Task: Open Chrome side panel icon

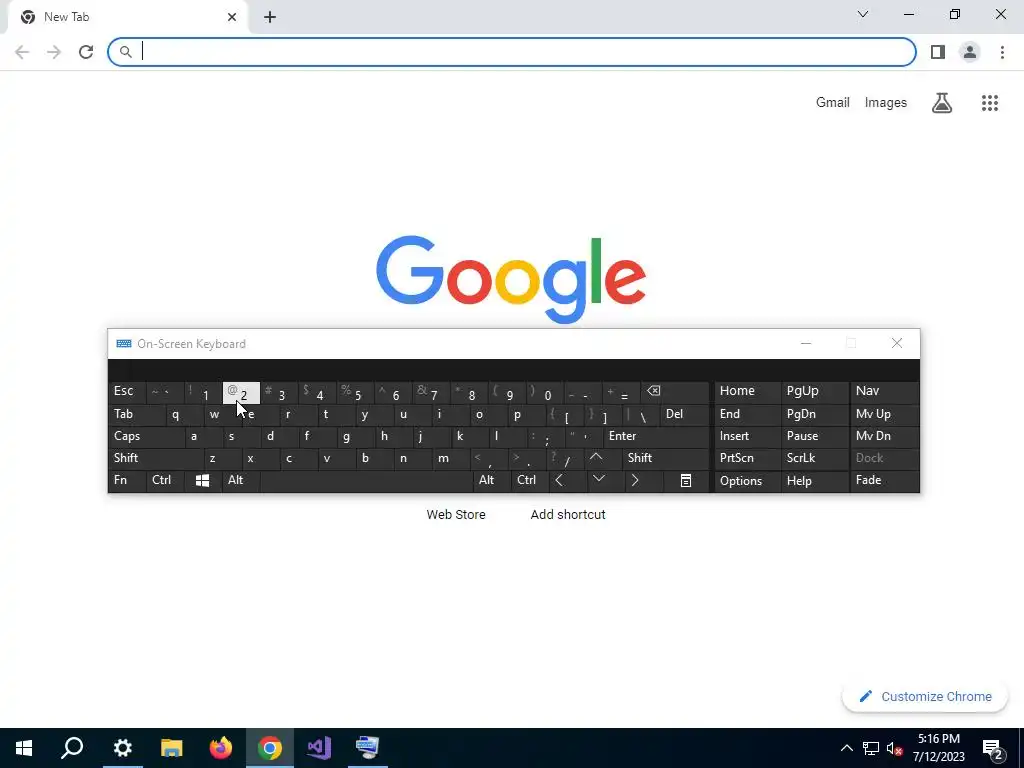Action: tap(938, 52)
